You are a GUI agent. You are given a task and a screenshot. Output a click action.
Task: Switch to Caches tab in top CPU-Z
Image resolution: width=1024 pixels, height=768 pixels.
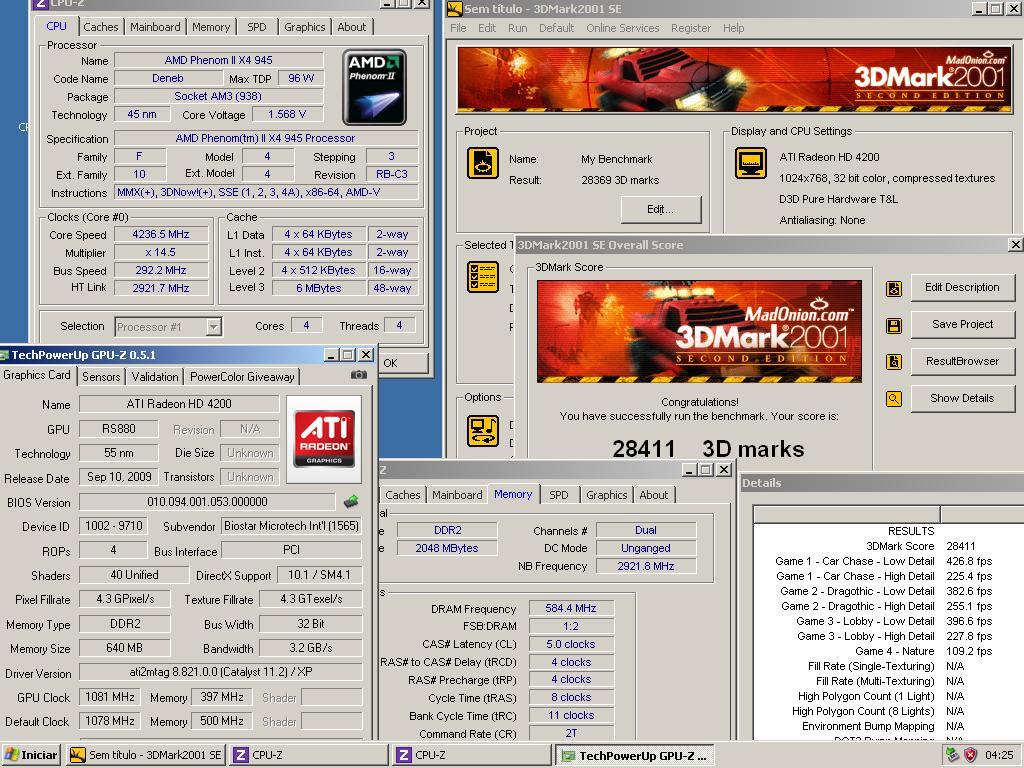pyautogui.click(x=101, y=27)
